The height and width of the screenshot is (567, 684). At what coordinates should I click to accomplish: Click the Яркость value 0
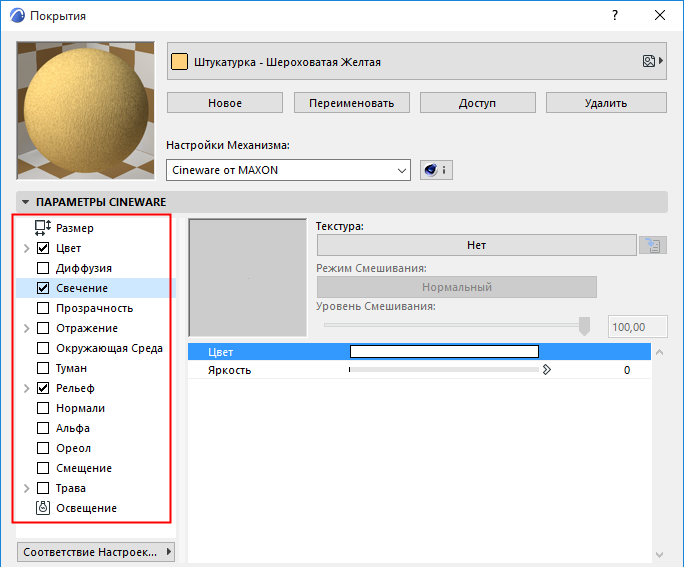(x=627, y=370)
